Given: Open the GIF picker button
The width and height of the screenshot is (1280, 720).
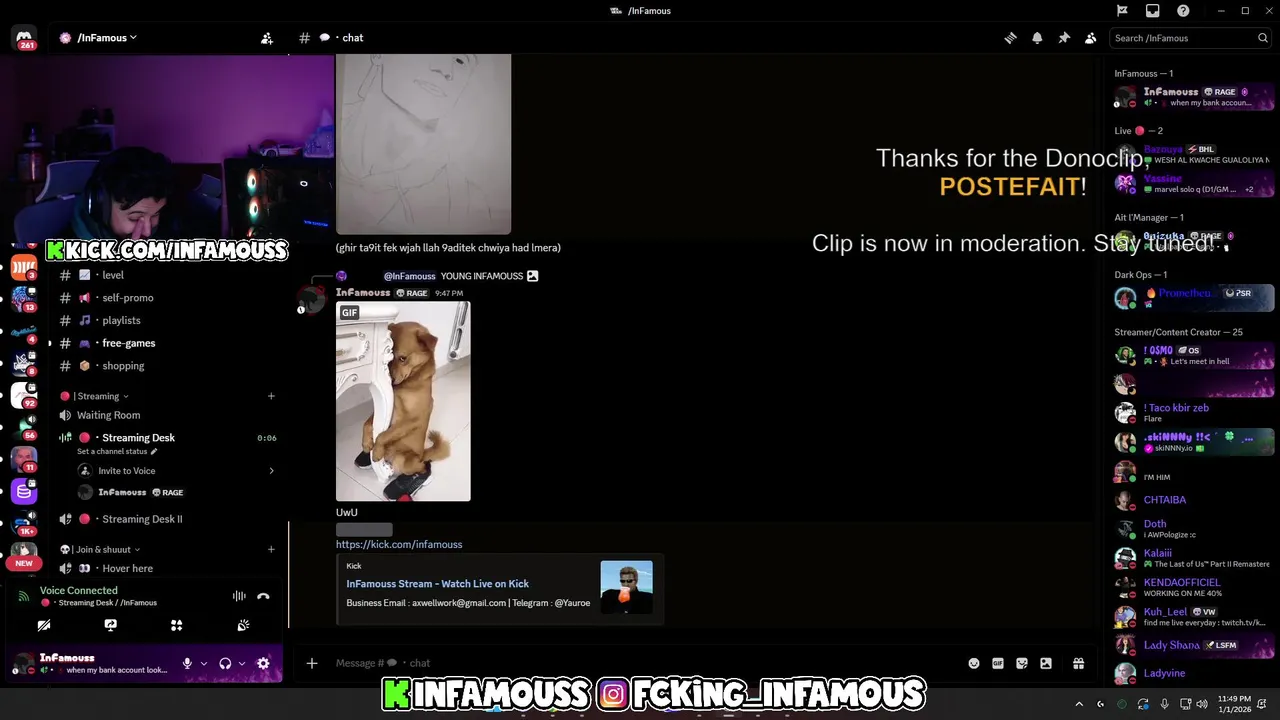Looking at the screenshot, I should (x=998, y=663).
